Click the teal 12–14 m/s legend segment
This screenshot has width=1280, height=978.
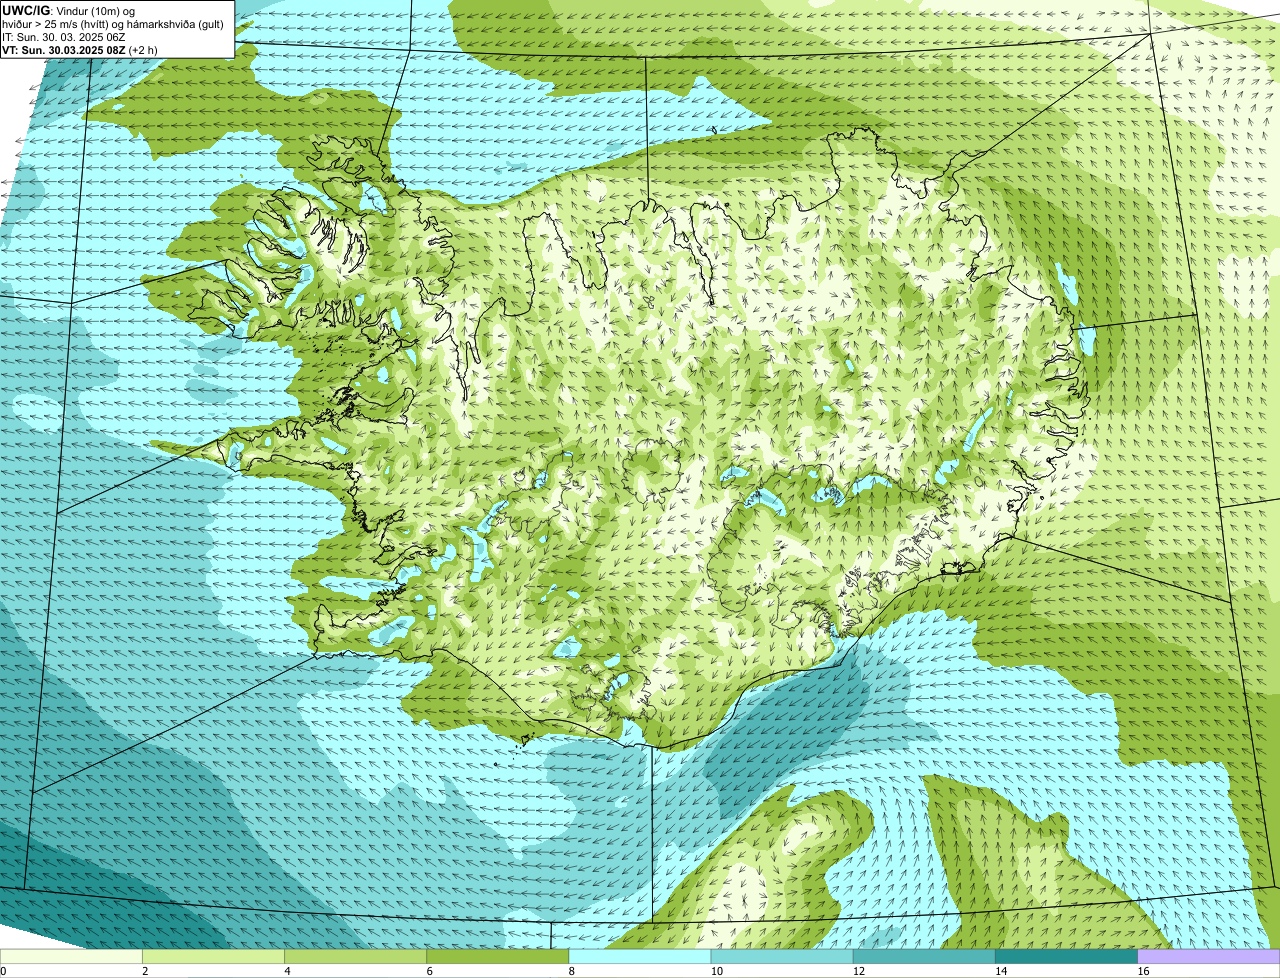(924, 956)
